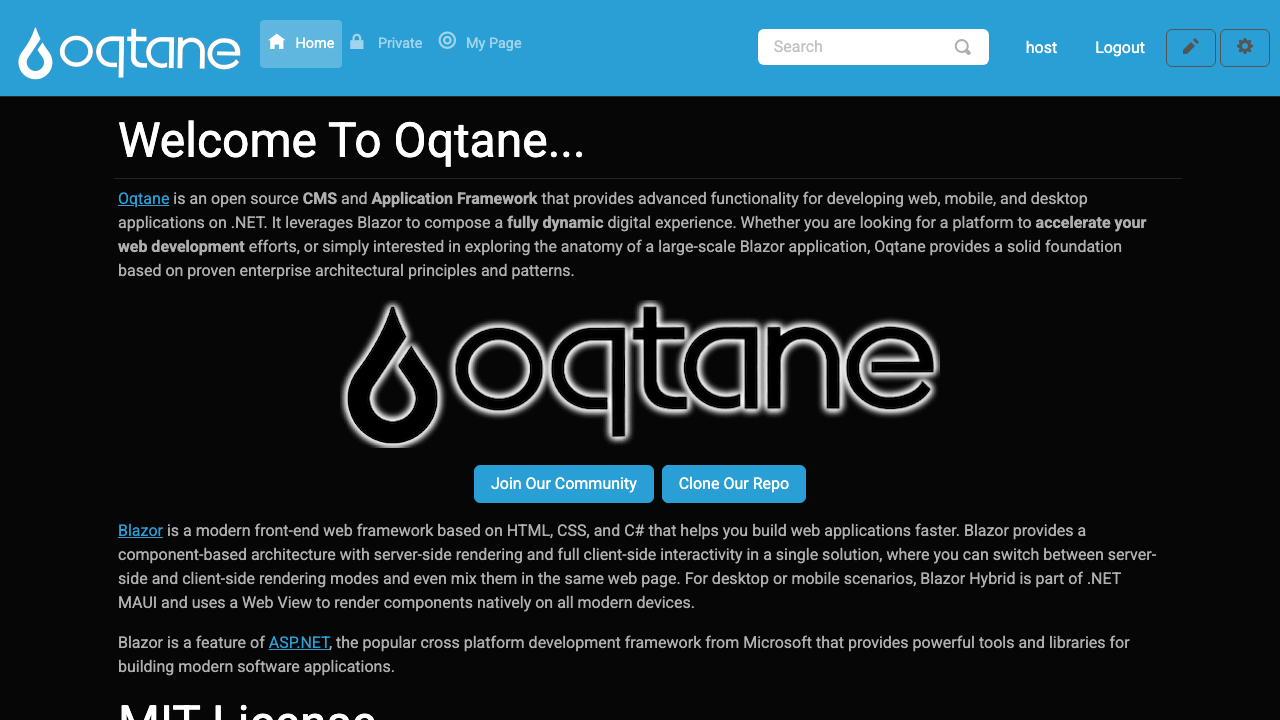Click the Join Our Community button
The height and width of the screenshot is (720, 1280).
[564, 484]
